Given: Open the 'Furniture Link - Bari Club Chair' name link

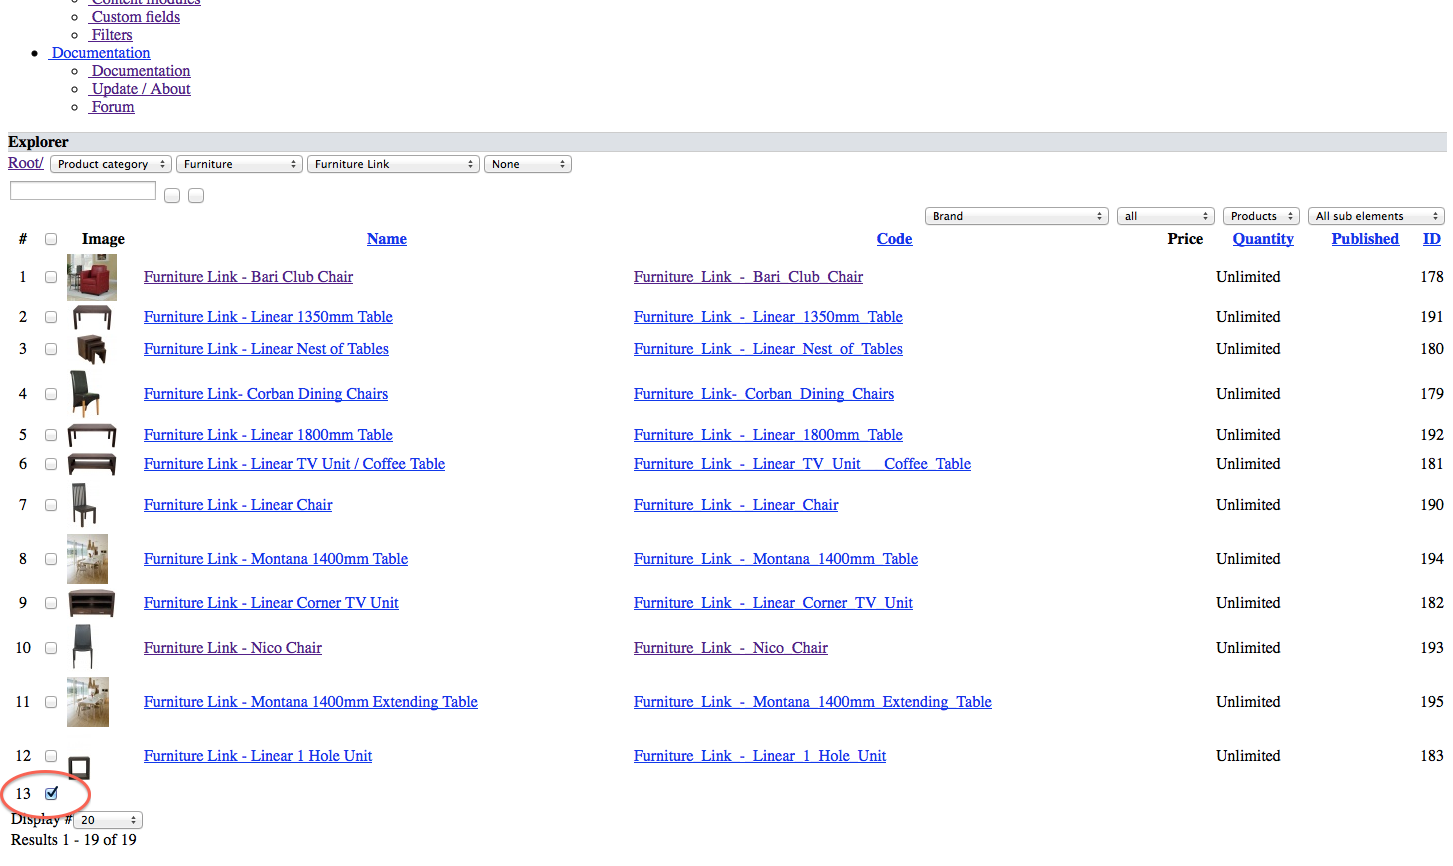Looking at the screenshot, I should click(x=248, y=277).
